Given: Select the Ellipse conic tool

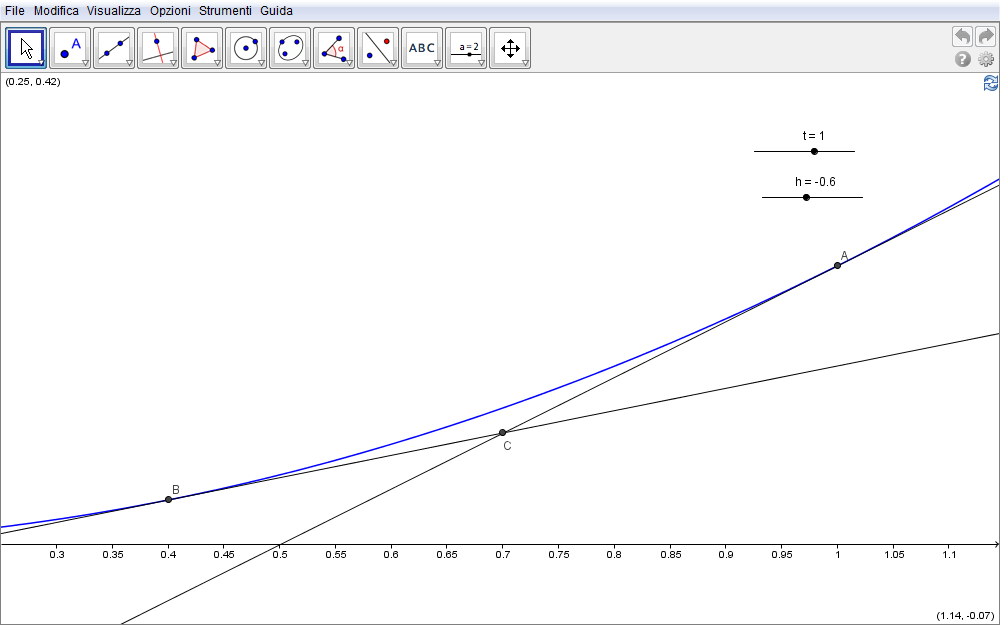Looking at the screenshot, I should 290,47.
